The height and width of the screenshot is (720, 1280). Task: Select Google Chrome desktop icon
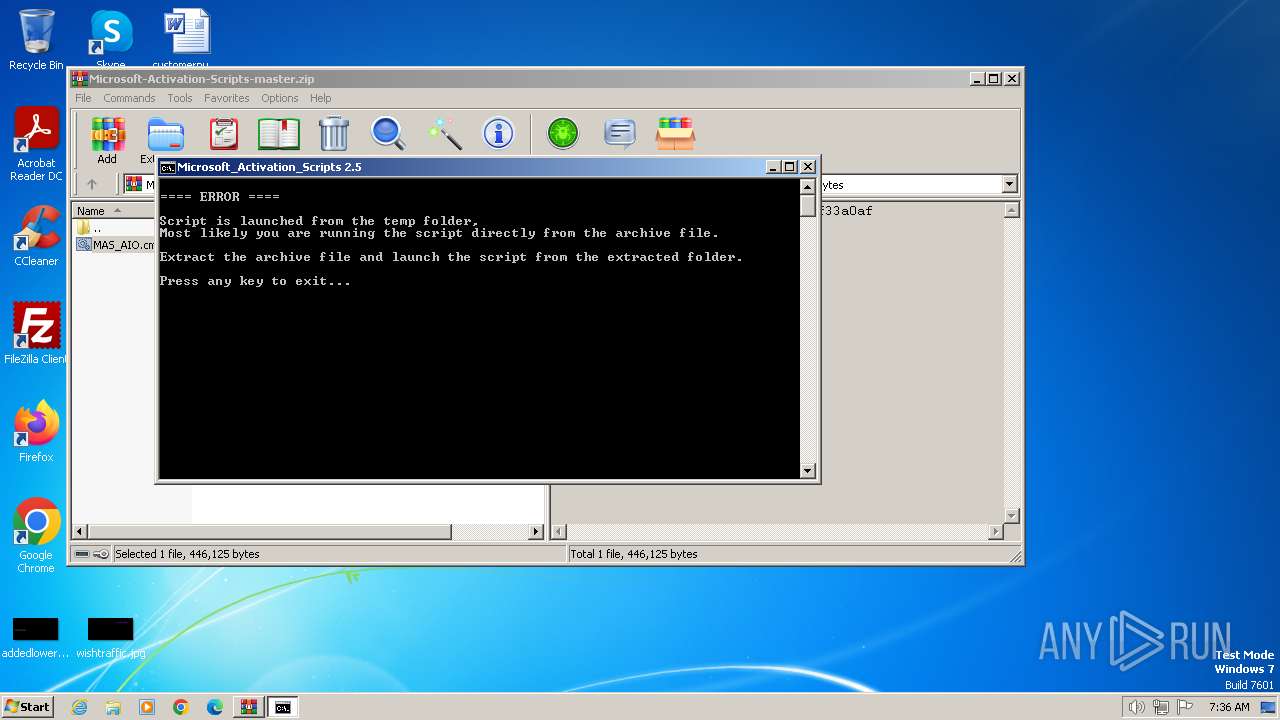click(36, 536)
